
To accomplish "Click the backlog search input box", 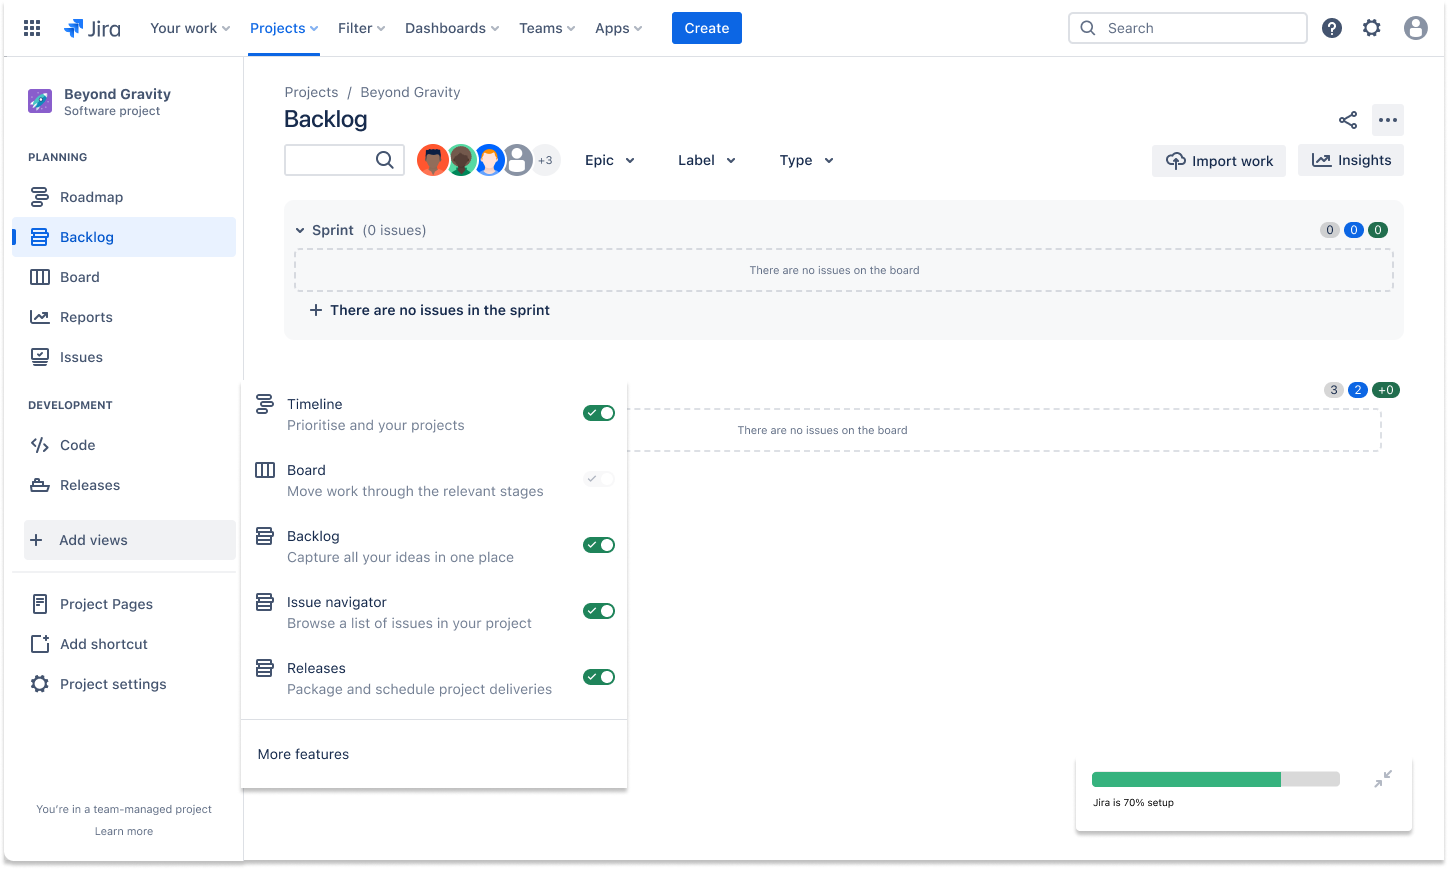I will (344, 160).
